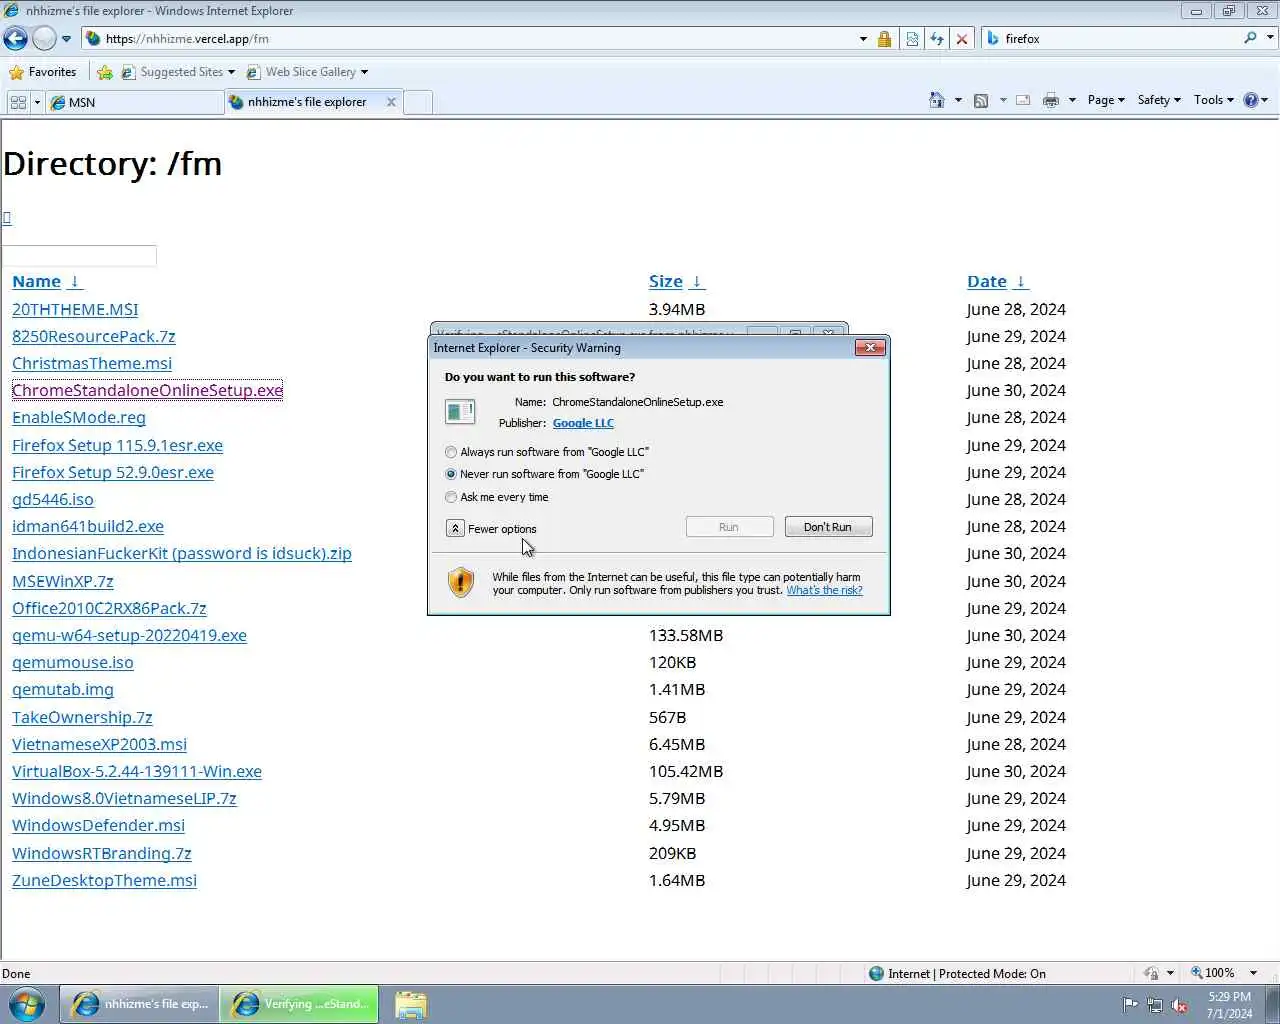Click the Refresh icon in address bar

(937, 38)
